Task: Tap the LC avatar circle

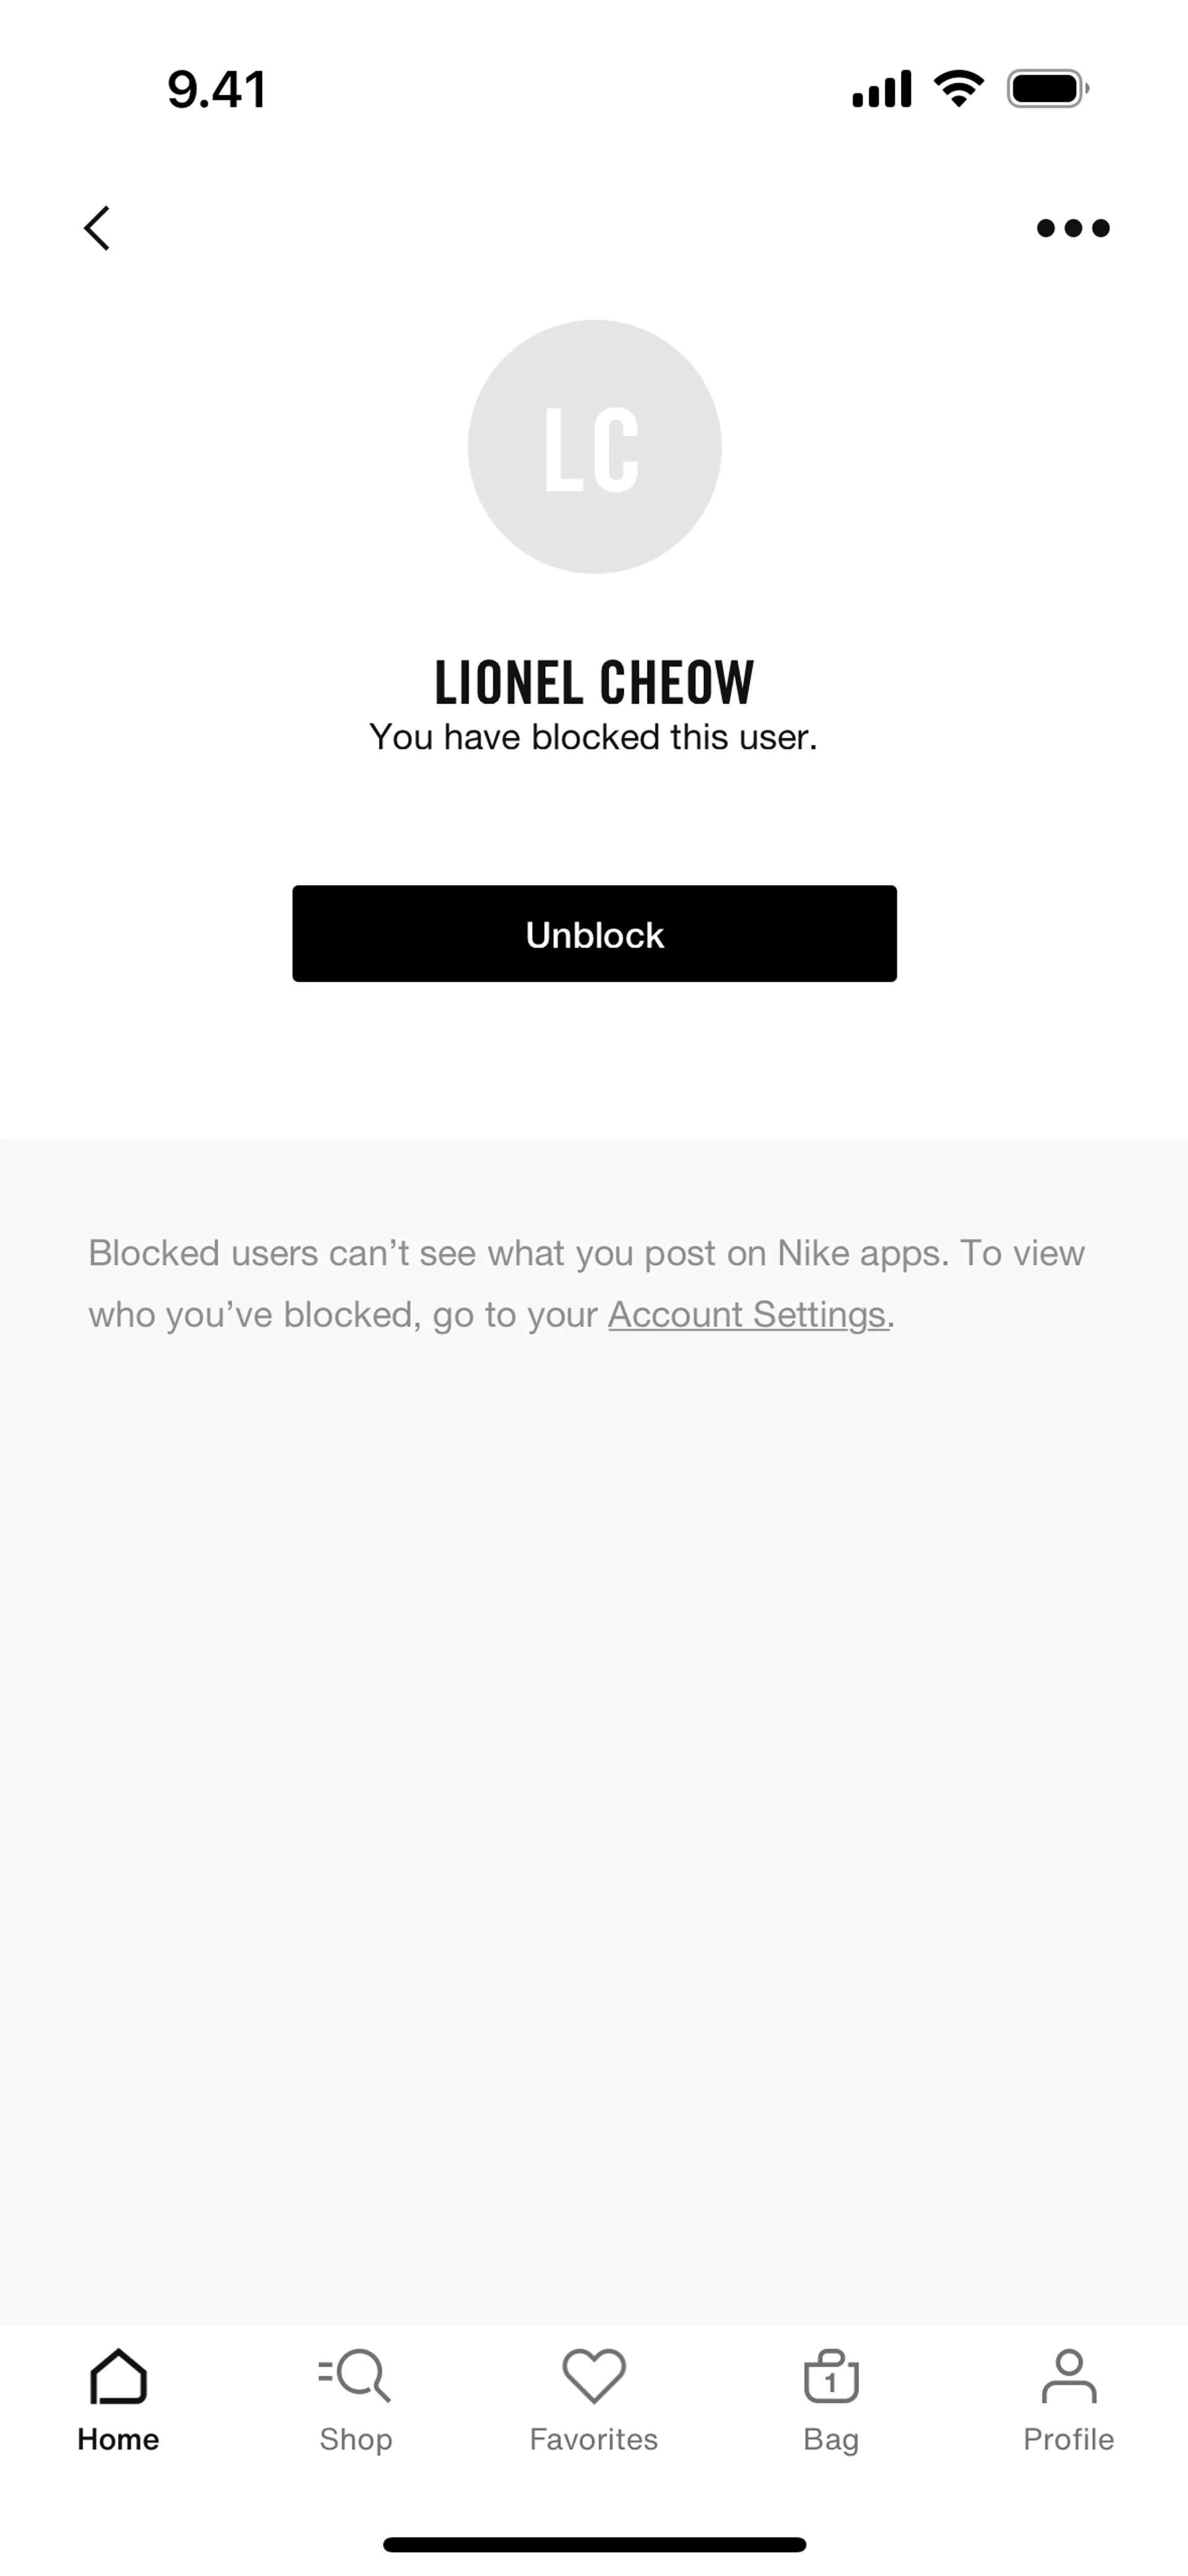Action: (594, 447)
